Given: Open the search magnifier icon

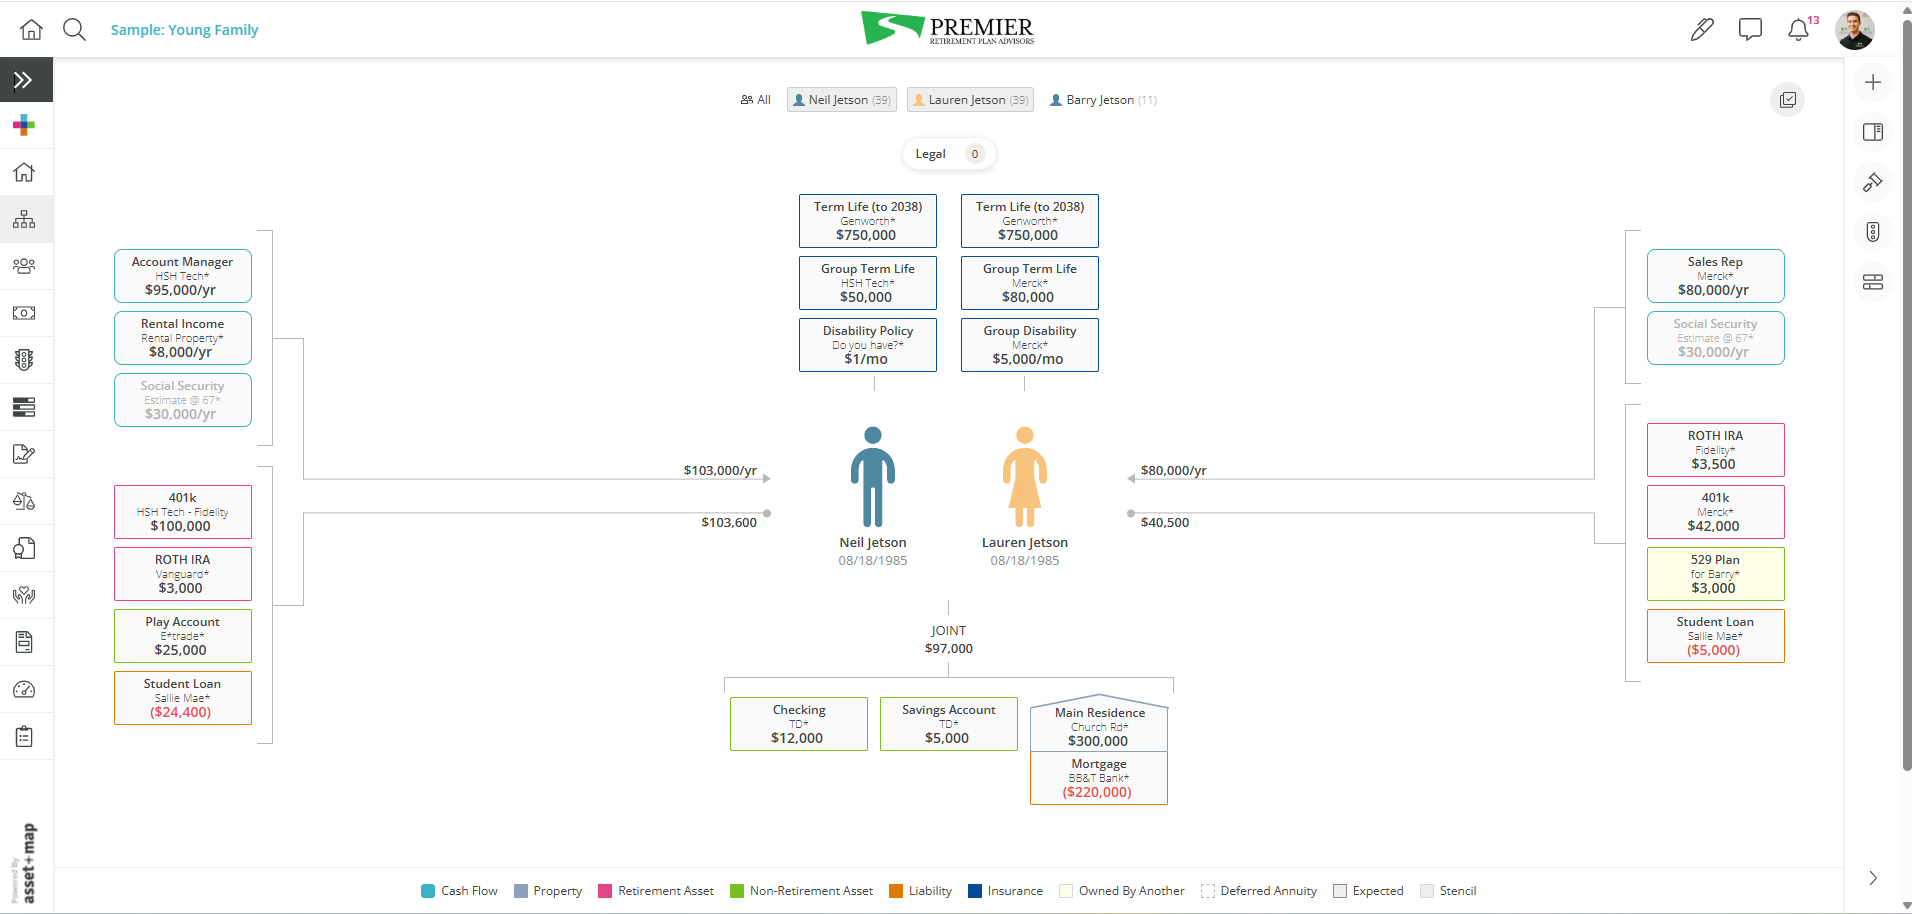Looking at the screenshot, I should [74, 29].
